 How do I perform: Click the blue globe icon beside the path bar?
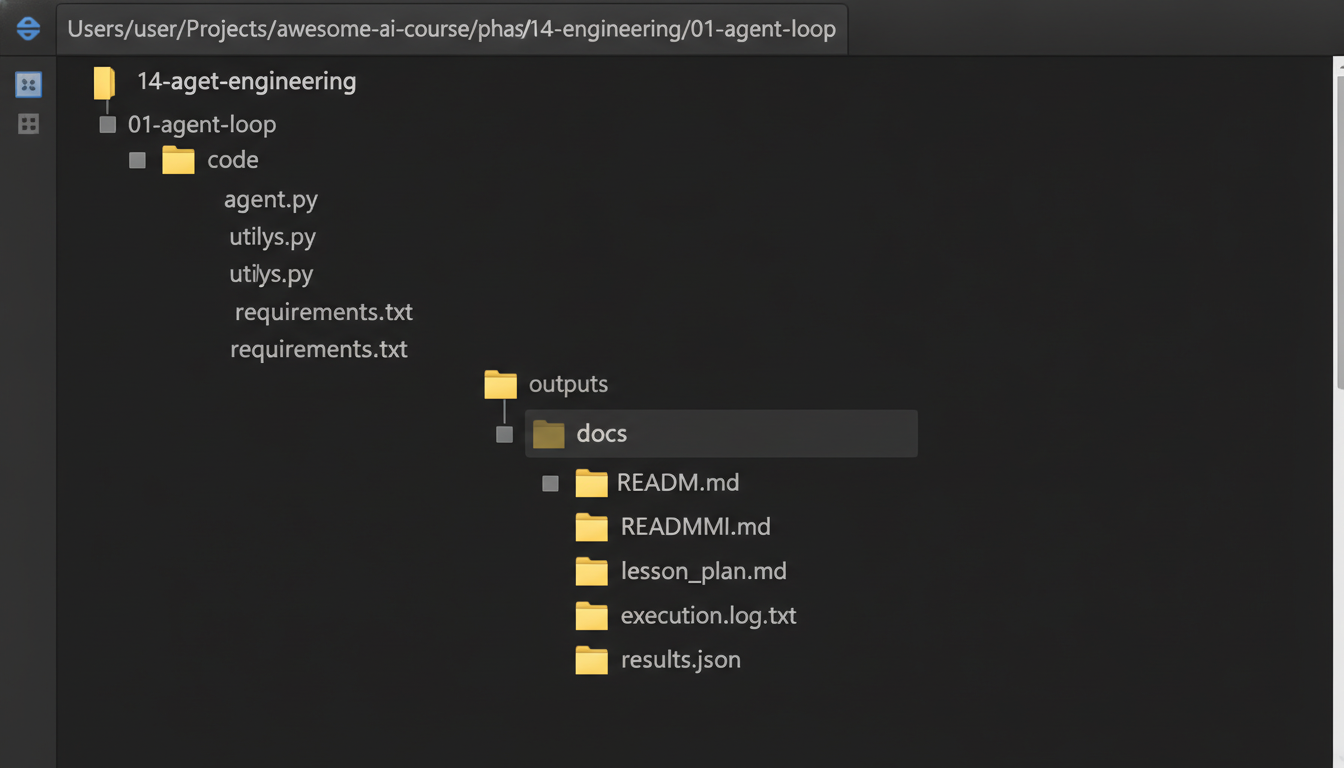[28, 29]
